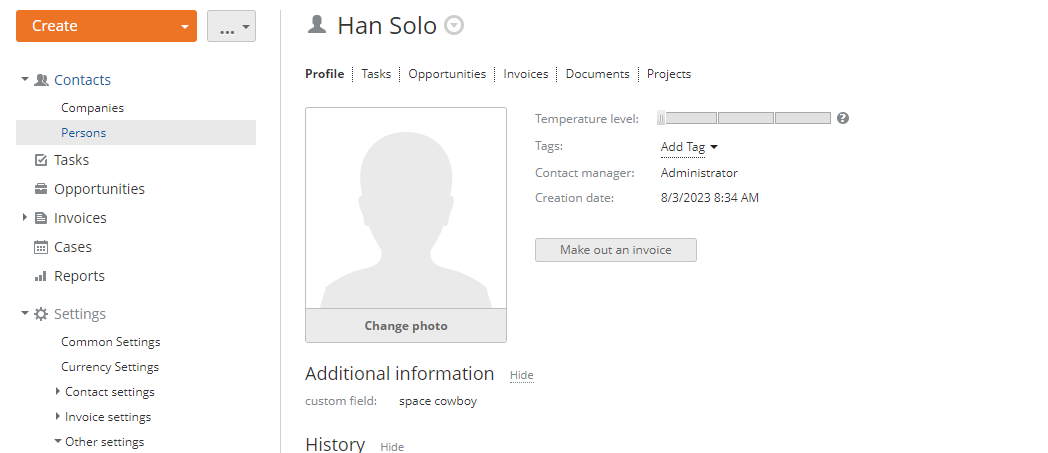This screenshot has width=1048, height=453.
Task: Open the Settings section
Action: coord(80,314)
